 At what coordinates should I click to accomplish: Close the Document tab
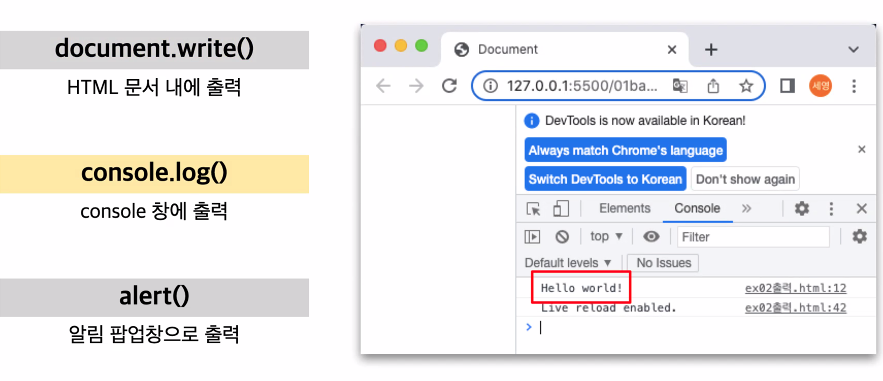[x=671, y=50]
